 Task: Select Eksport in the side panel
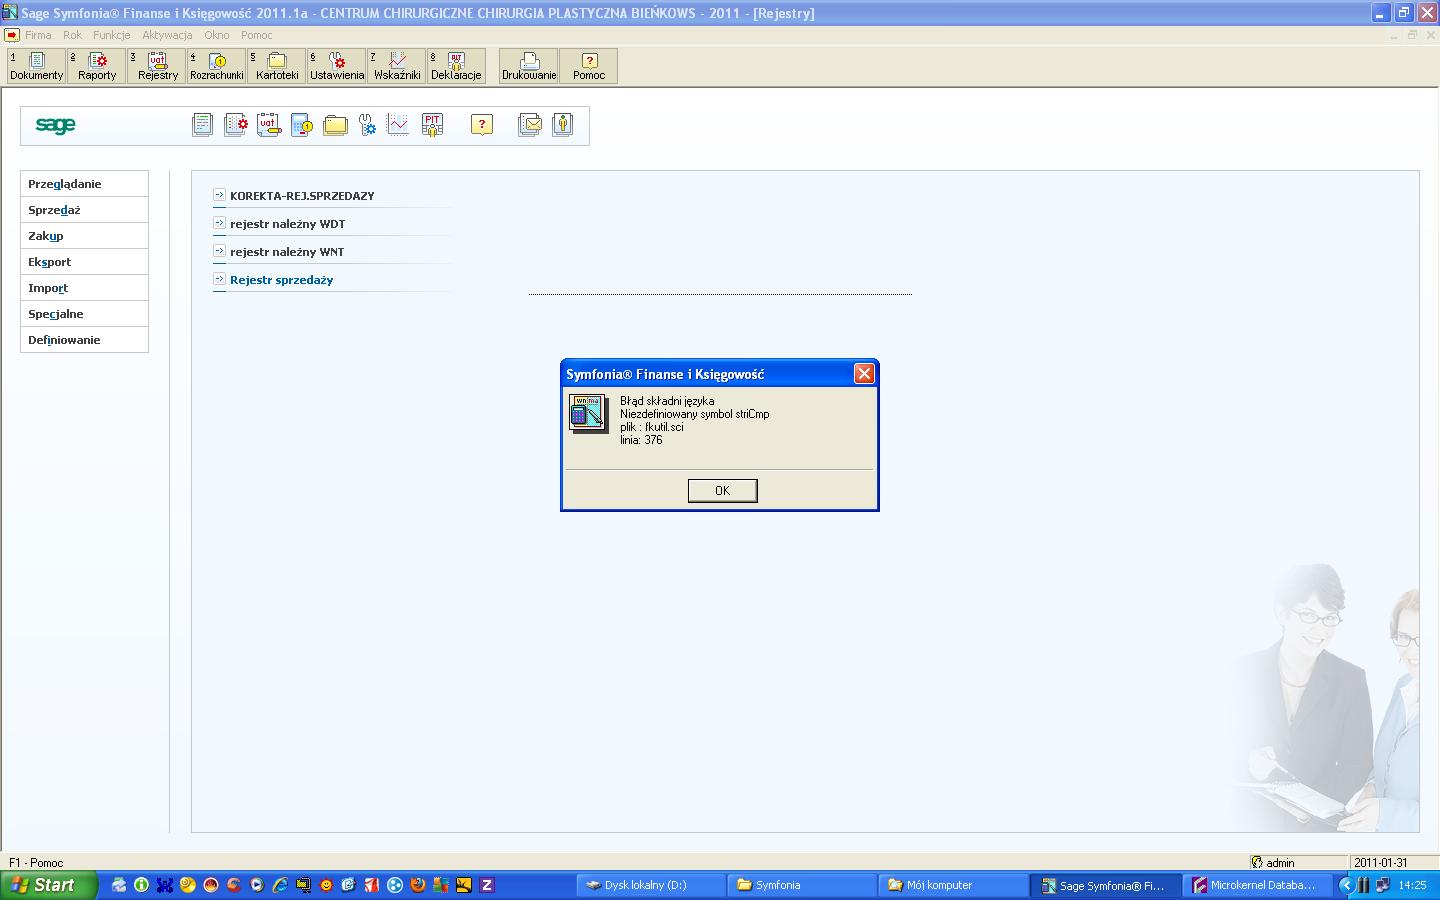click(x=84, y=262)
